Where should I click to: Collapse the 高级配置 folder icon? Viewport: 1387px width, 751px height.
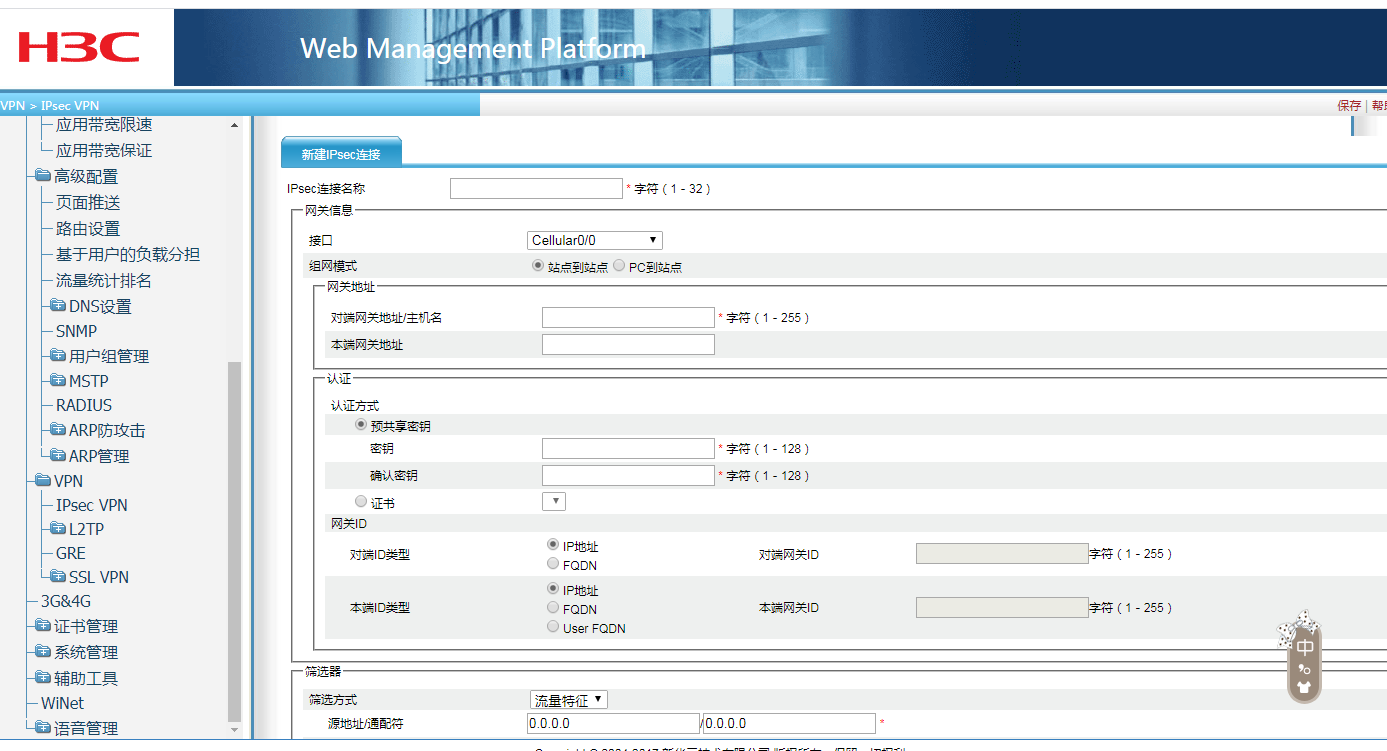pos(42,176)
